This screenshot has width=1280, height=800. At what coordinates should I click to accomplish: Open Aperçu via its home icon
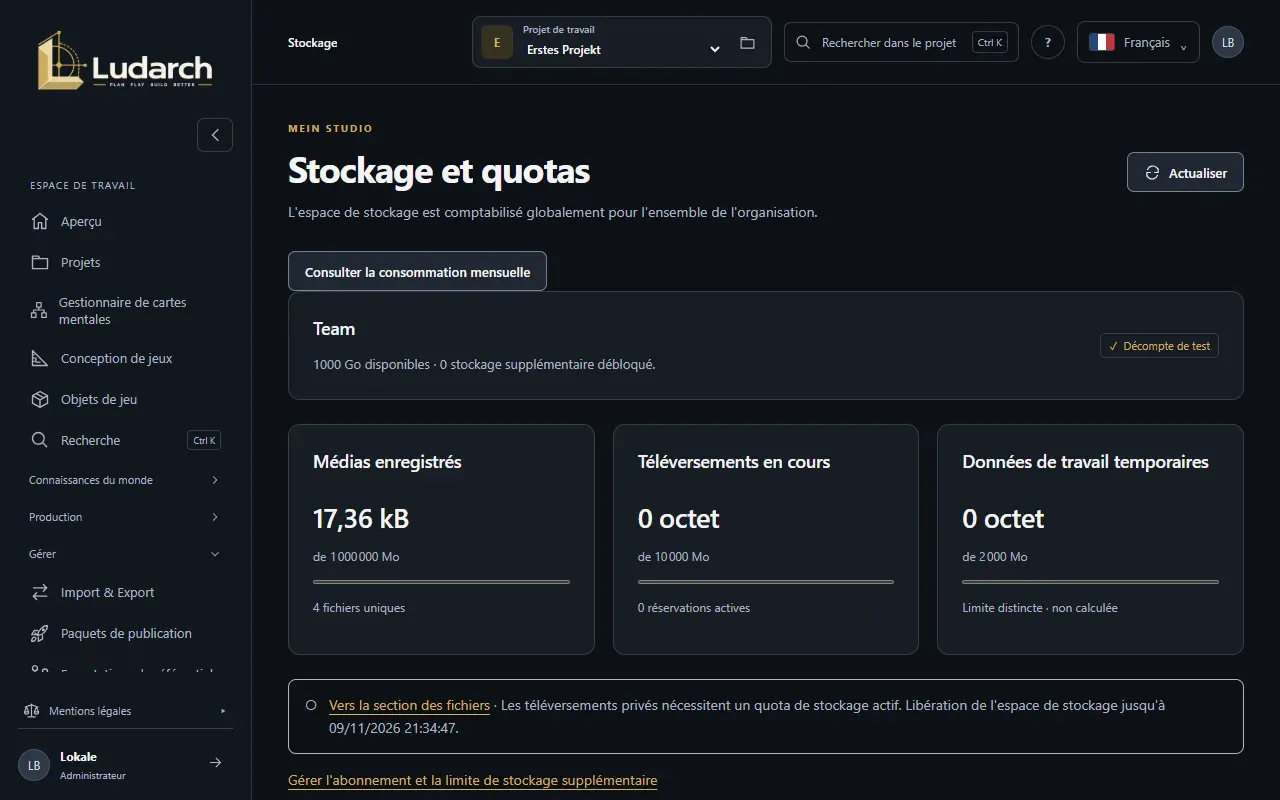(40, 221)
